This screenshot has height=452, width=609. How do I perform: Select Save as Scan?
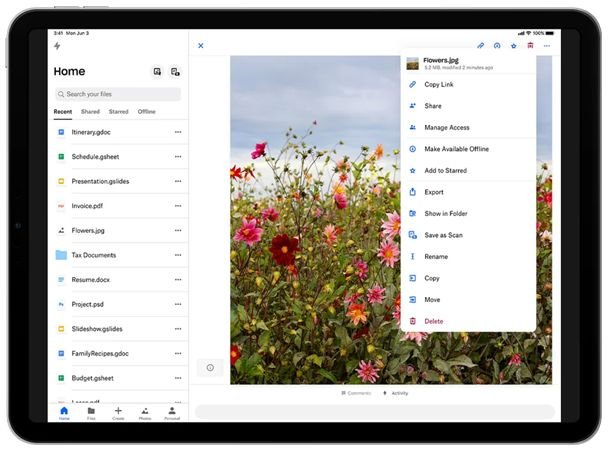pos(468,235)
